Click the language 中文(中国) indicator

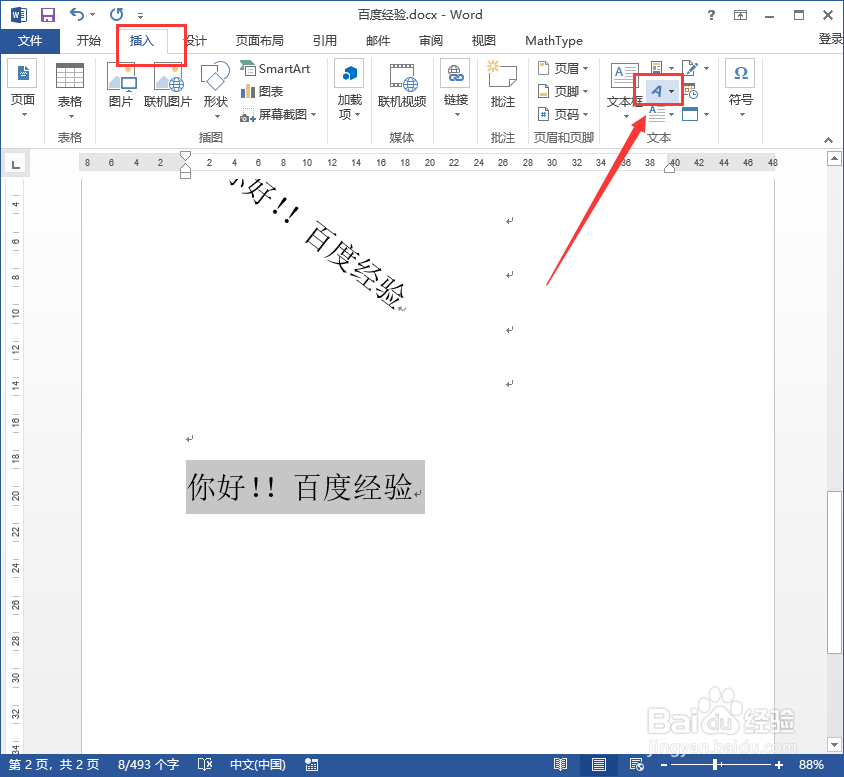click(258, 765)
